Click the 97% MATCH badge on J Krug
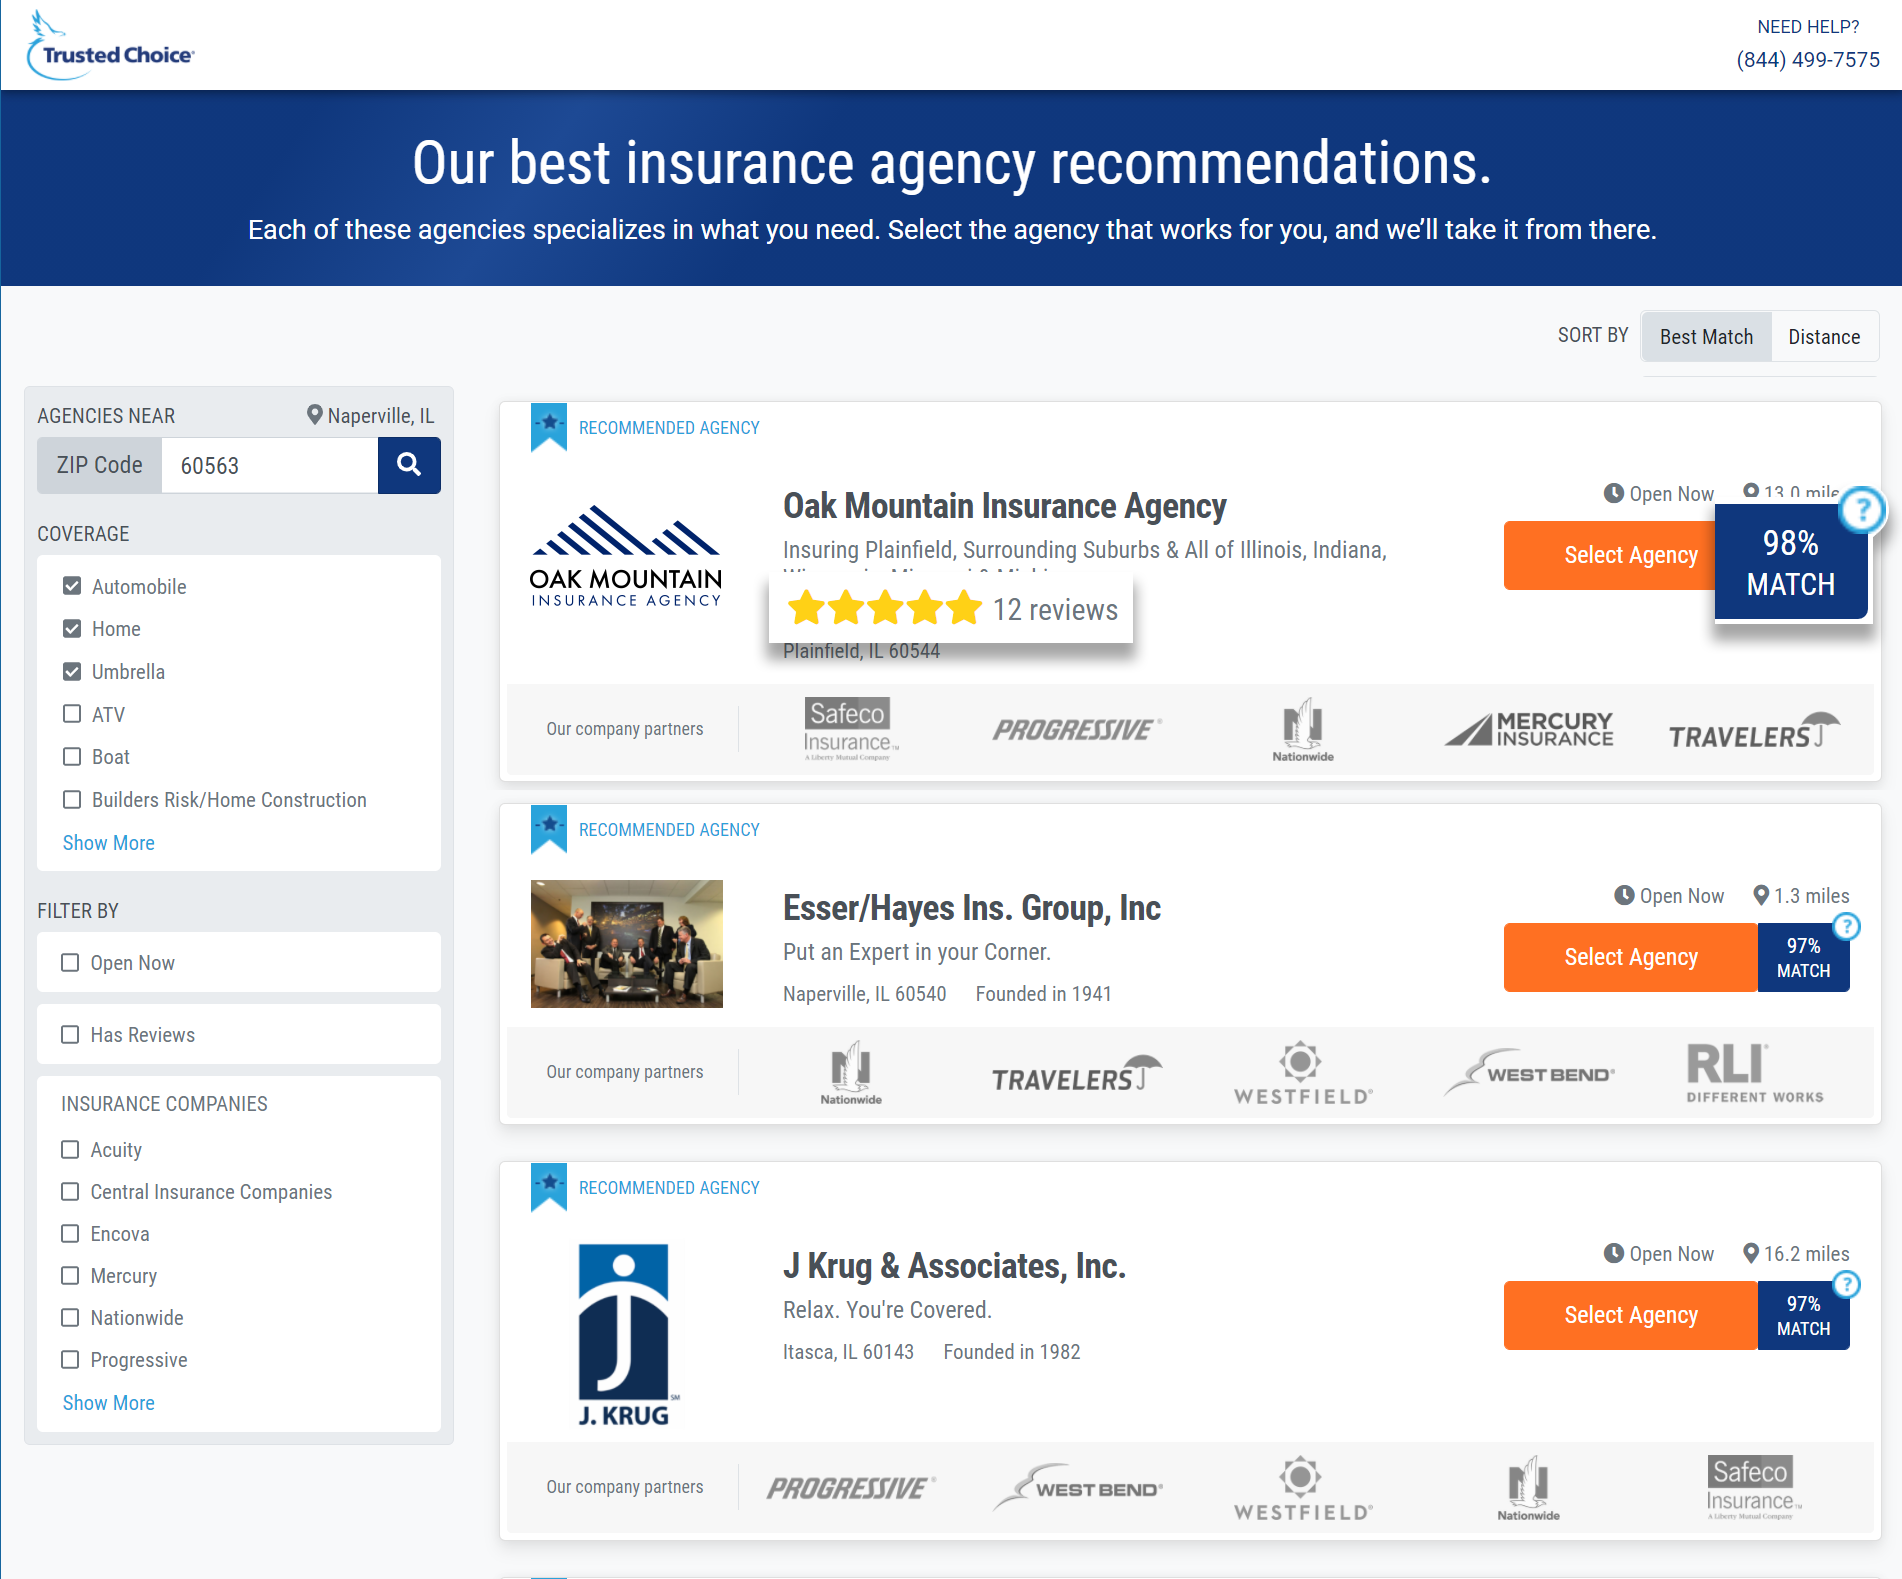1902x1579 pixels. (1803, 1315)
